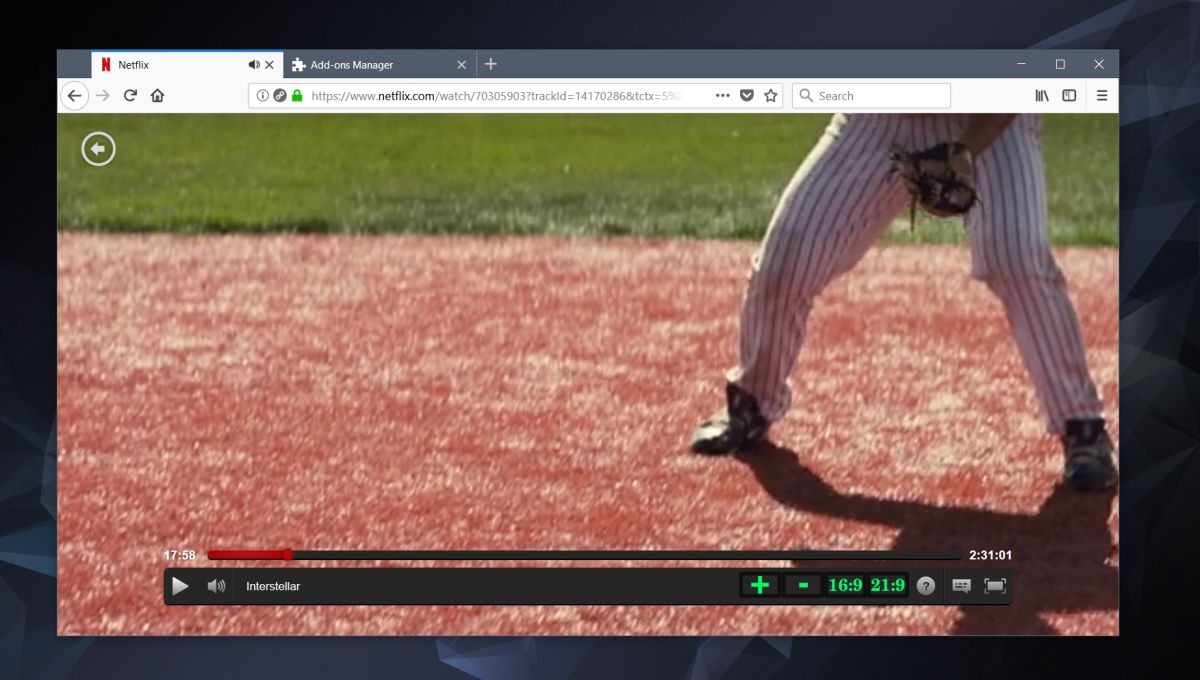Show site information icon
Viewport: 1200px width, 680px height.
click(263, 96)
